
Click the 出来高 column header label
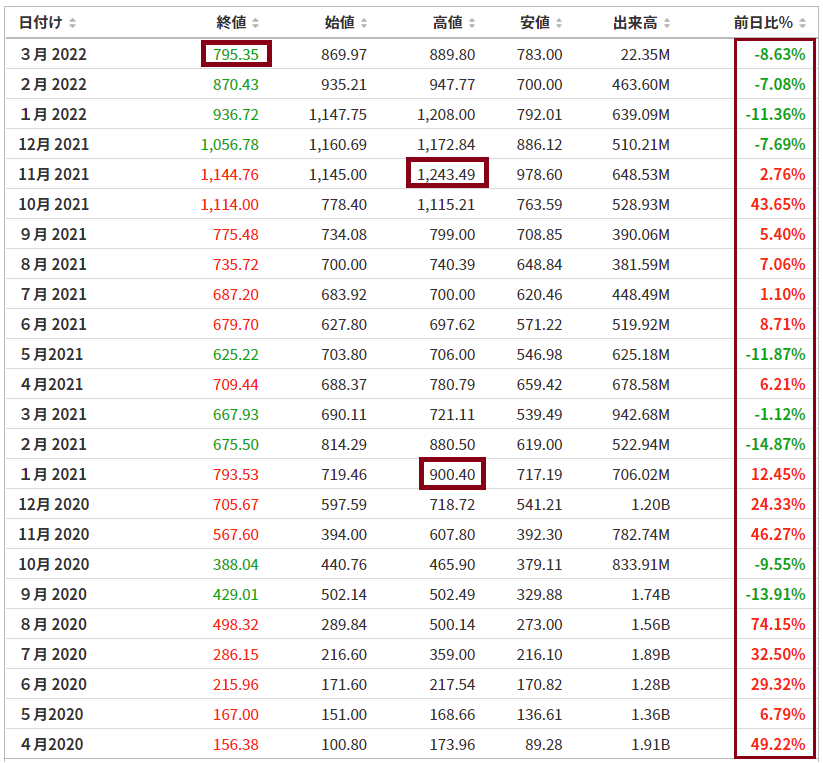coord(635,23)
